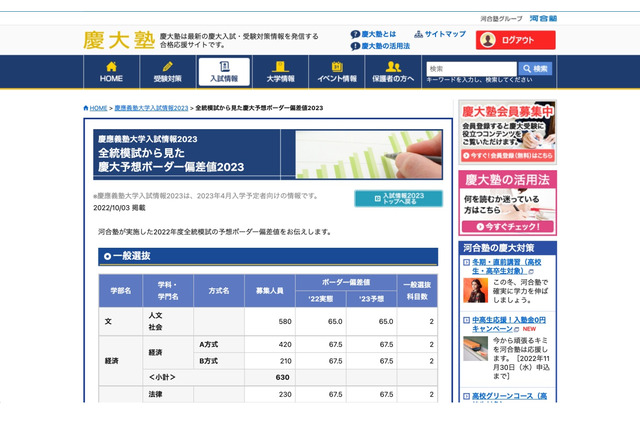Click the square icon beside 冬期・直前講習 link
This screenshot has width=640, height=426.
(466, 262)
